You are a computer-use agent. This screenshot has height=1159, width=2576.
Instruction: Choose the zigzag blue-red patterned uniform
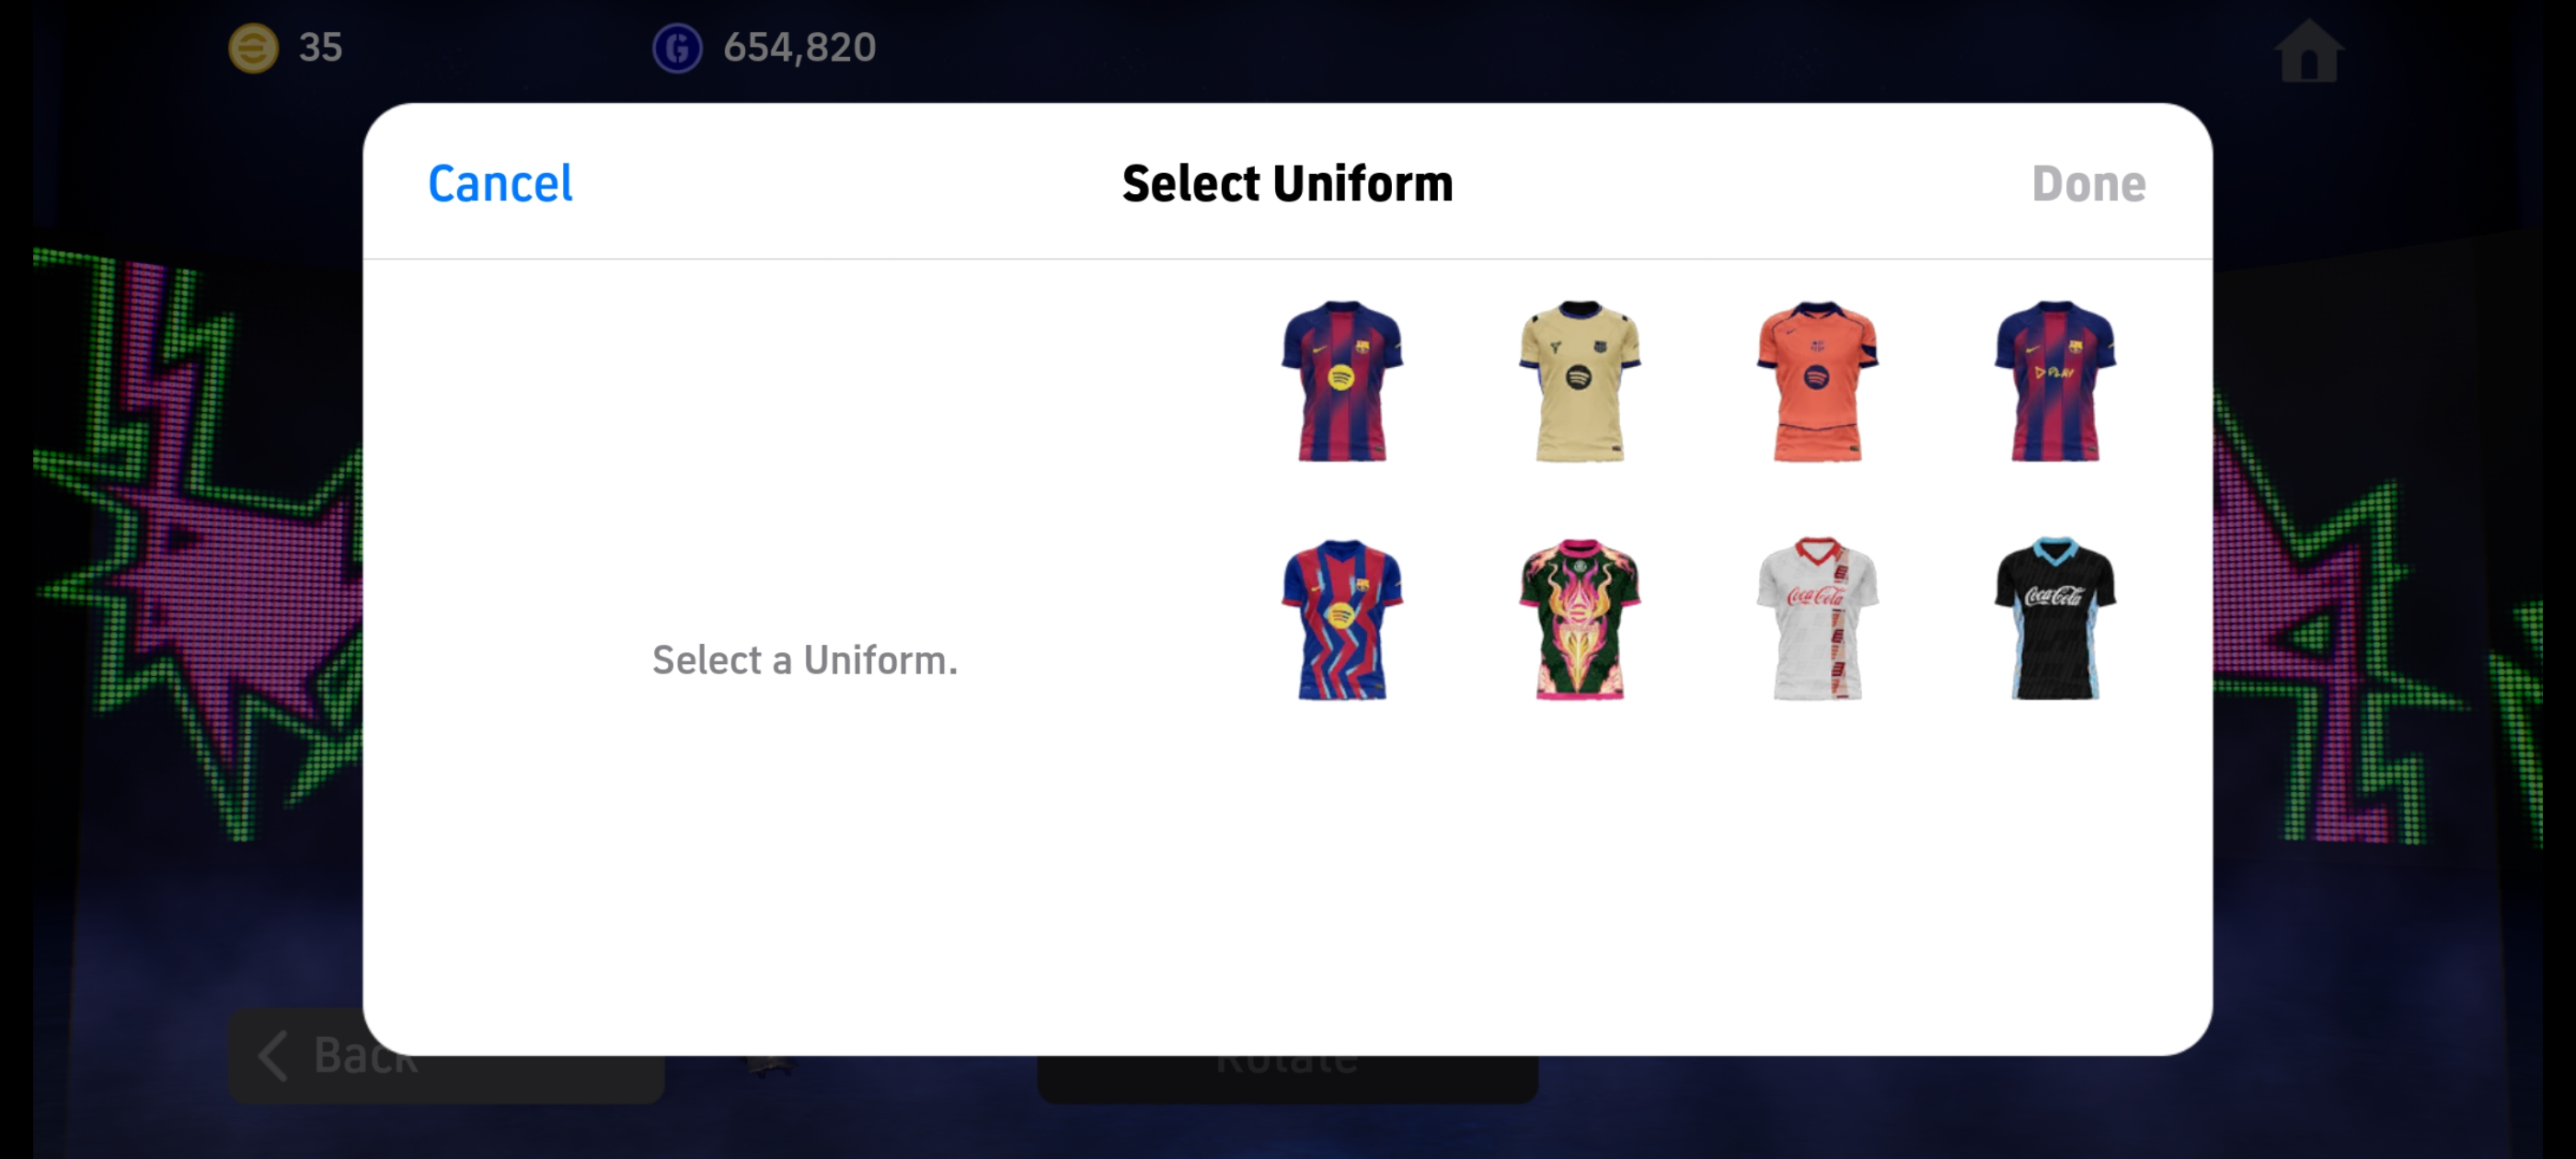(1341, 619)
